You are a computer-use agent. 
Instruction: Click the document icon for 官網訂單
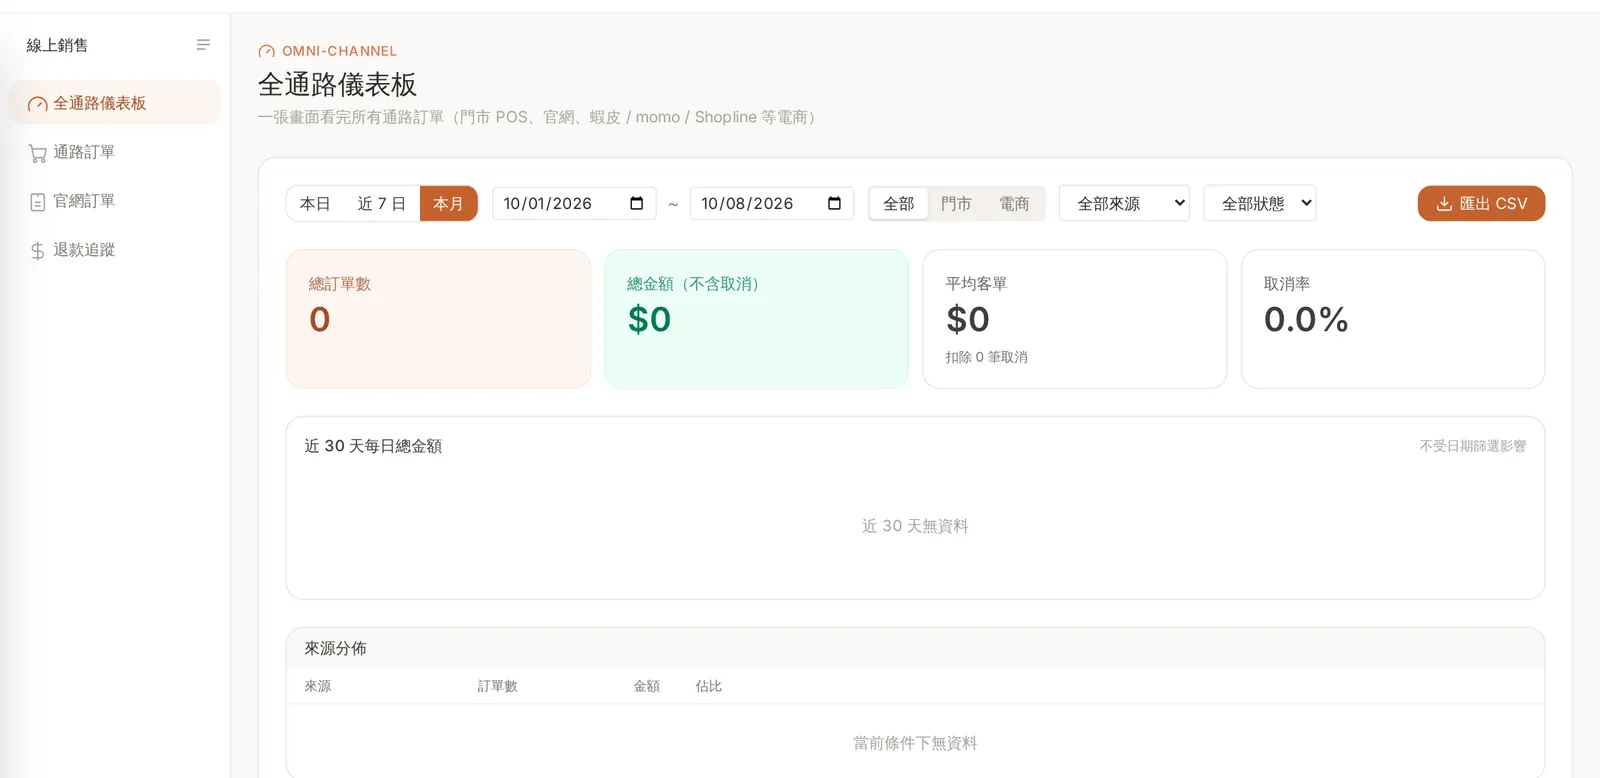(38, 202)
